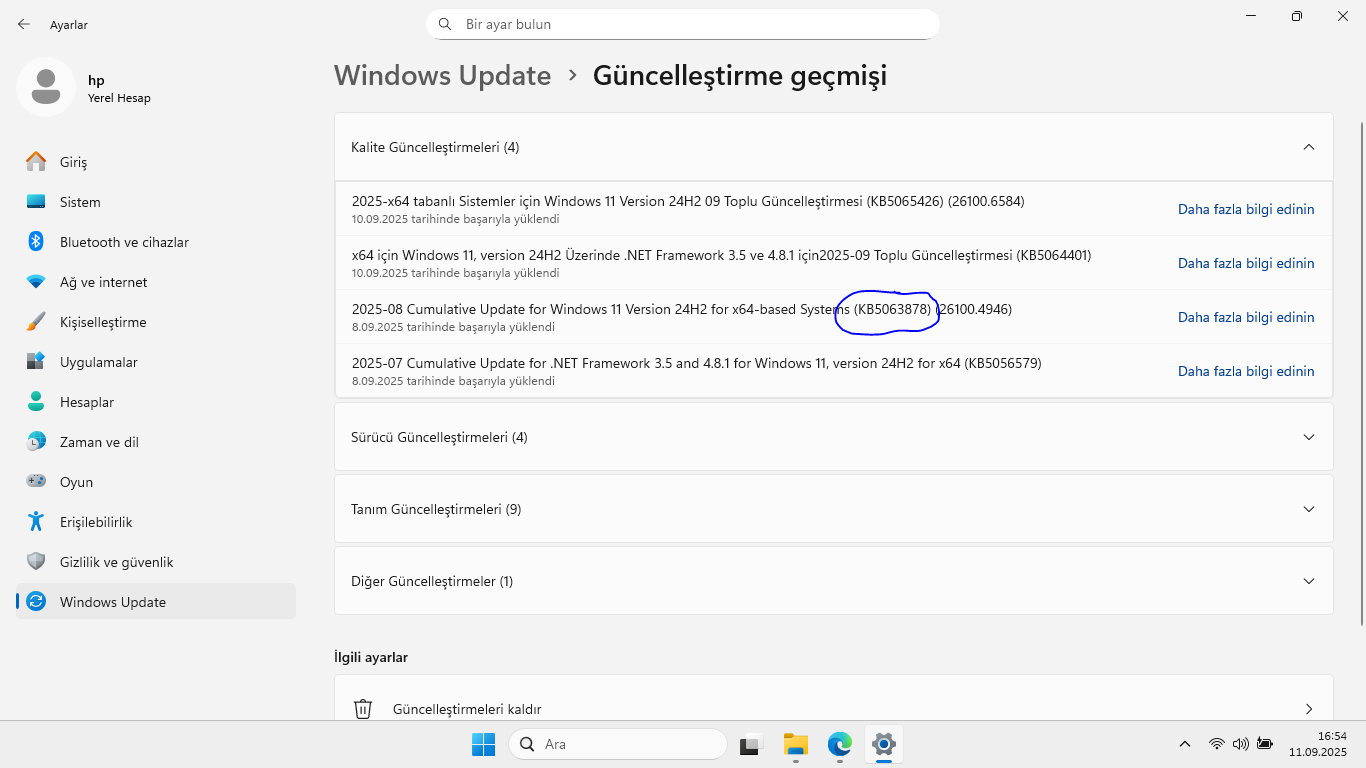This screenshot has width=1366, height=768.
Task: Click the volume speaker tray icon
Action: [x=1241, y=744]
